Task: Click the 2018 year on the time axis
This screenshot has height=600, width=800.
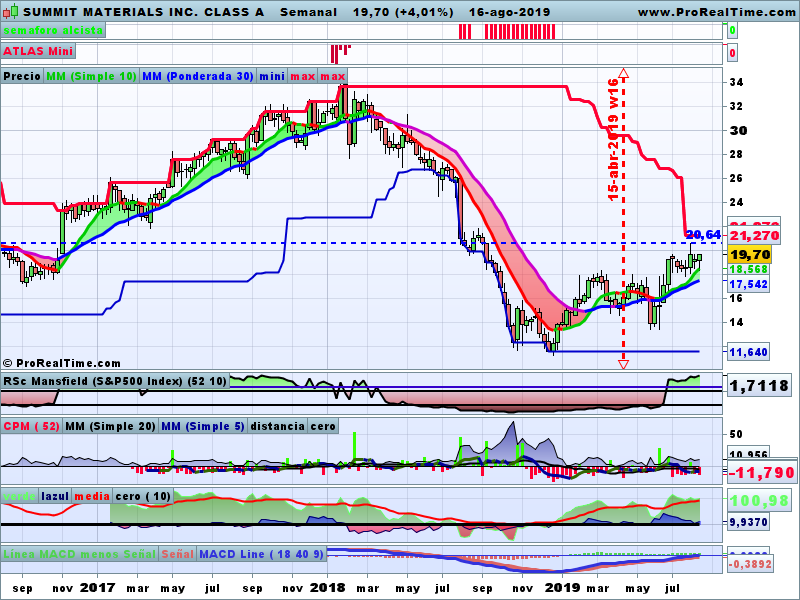Action: point(327,588)
